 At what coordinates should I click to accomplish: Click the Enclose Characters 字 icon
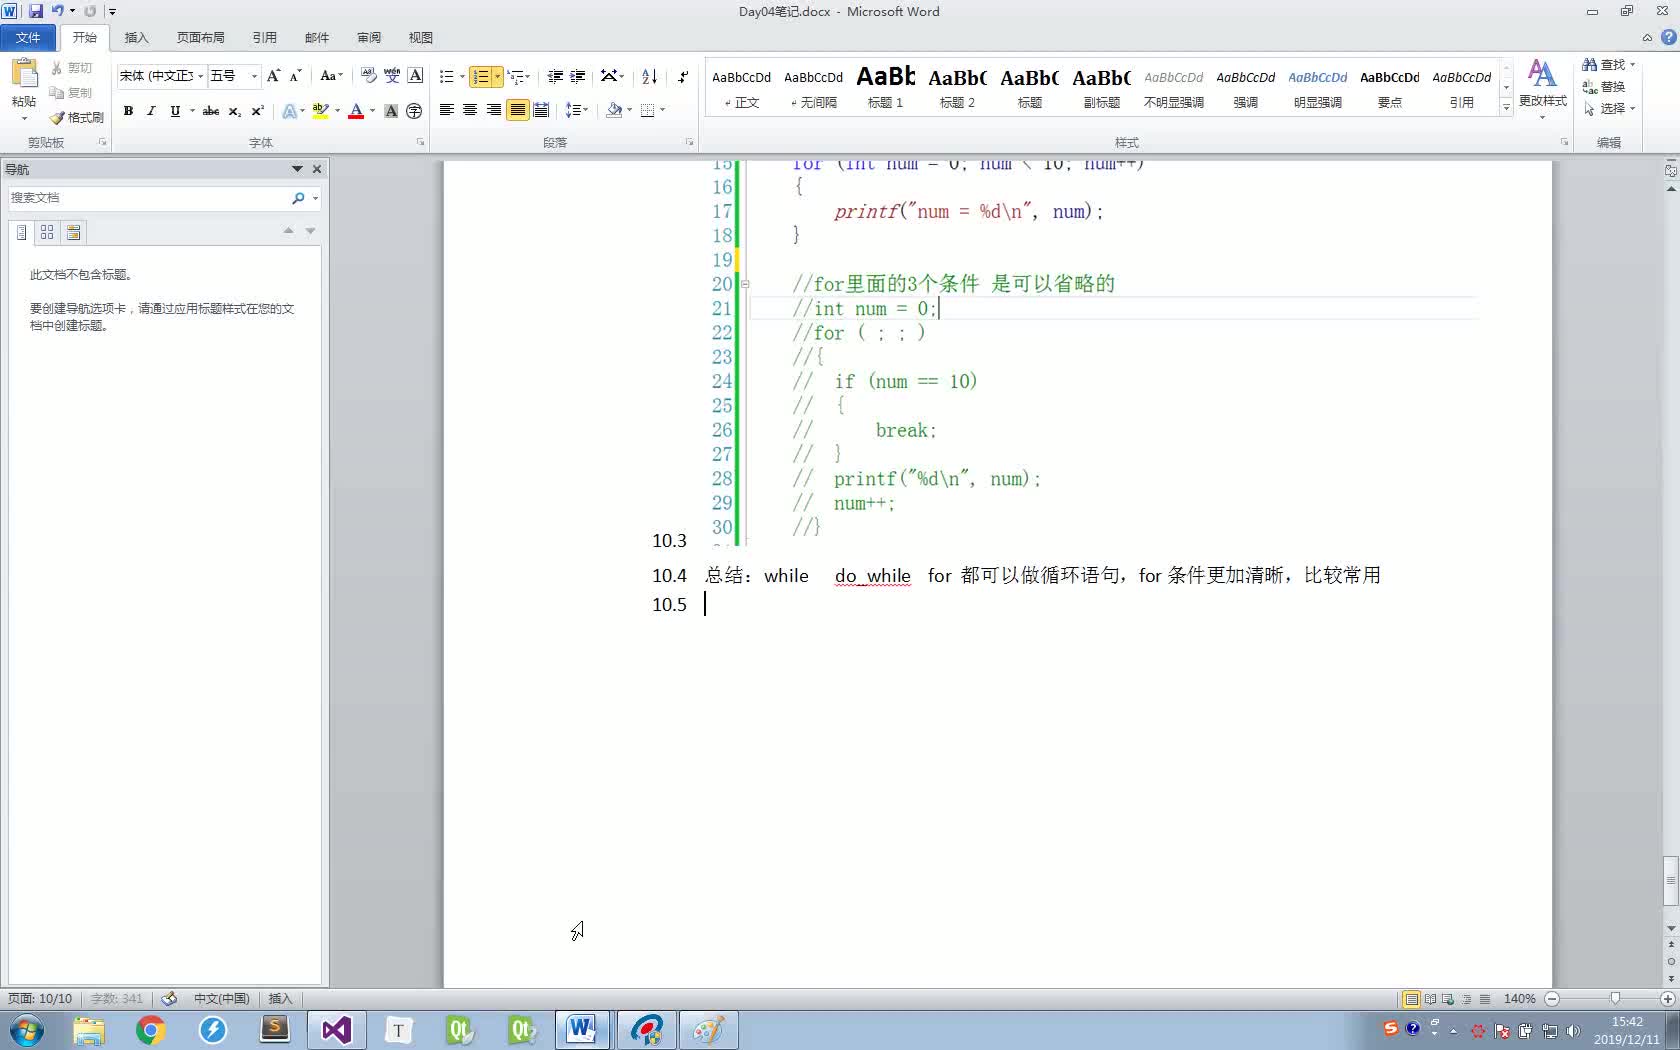(414, 111)
